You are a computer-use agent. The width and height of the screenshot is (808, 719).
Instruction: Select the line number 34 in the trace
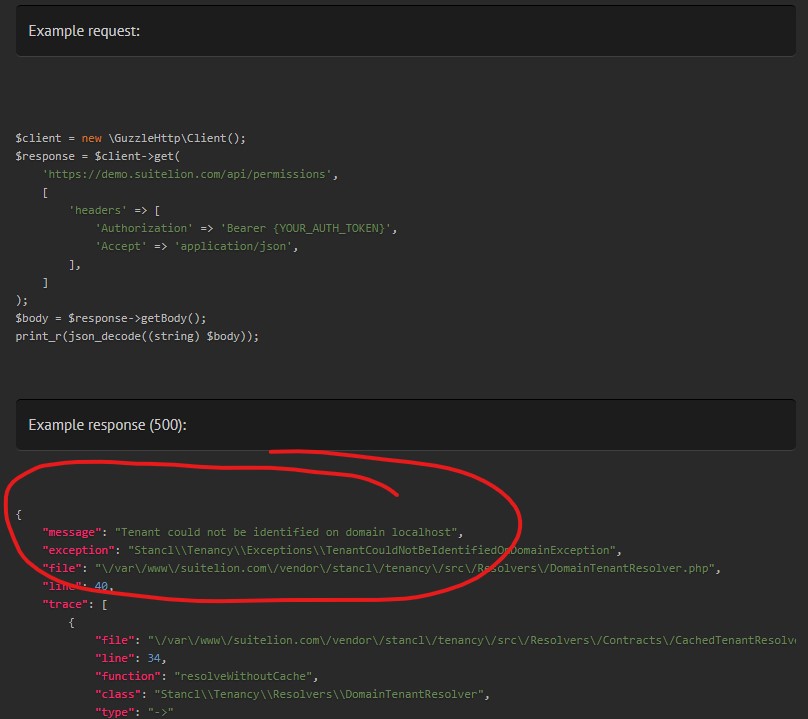click(151, 657)
